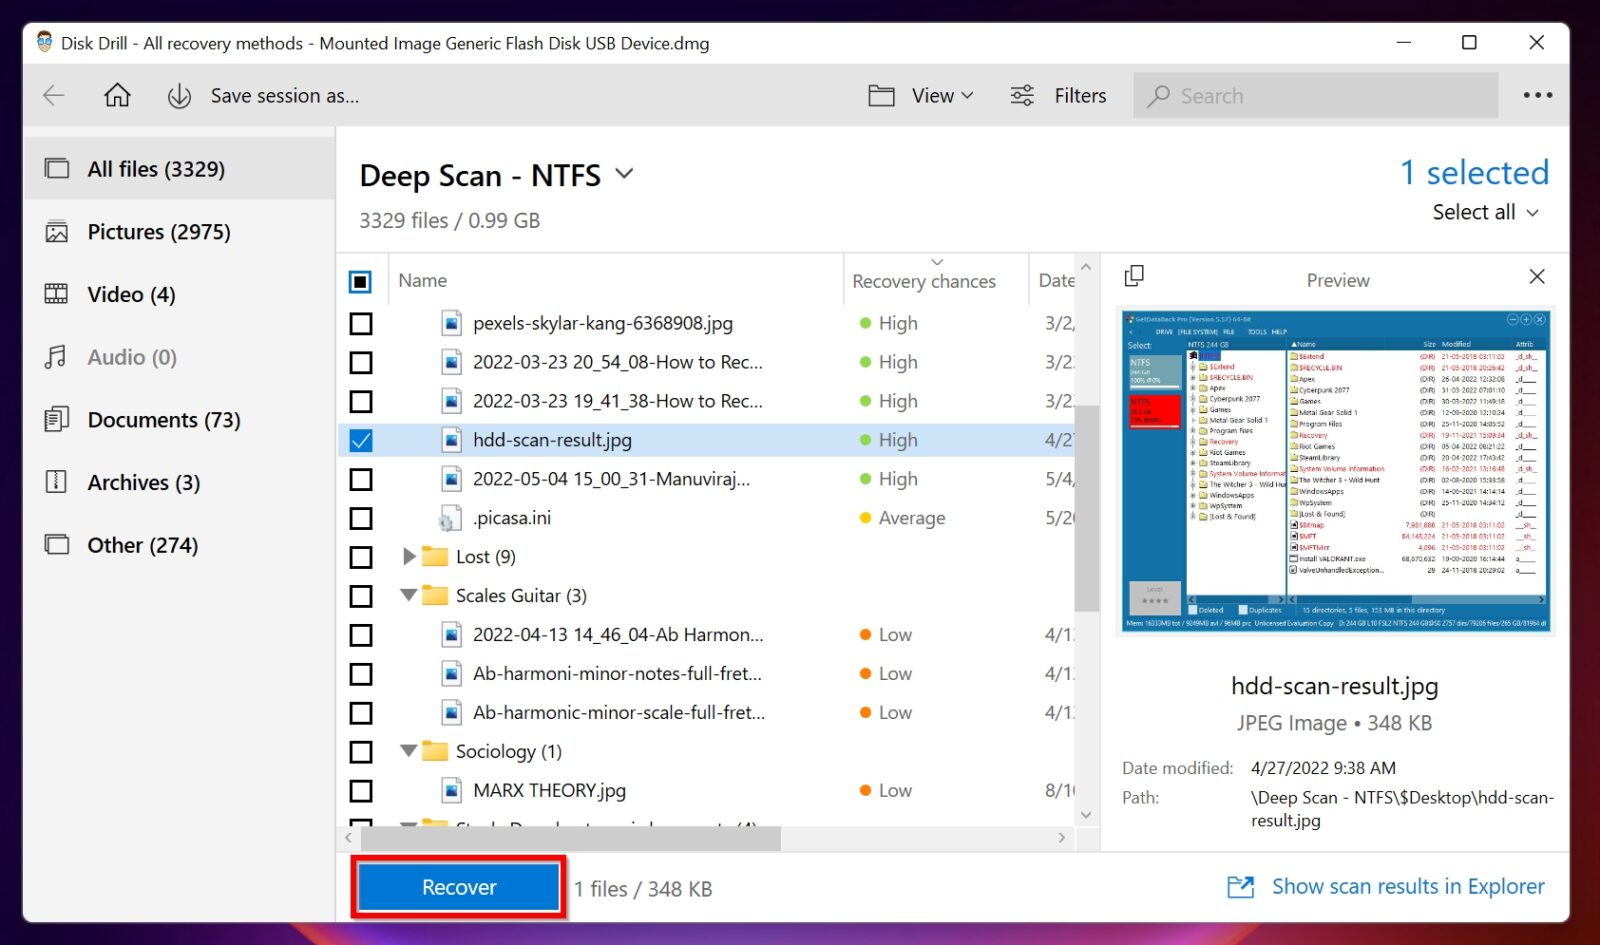Open the Archives category
The height and width of the screenshot is (945, 1600).
pos(131,482)
